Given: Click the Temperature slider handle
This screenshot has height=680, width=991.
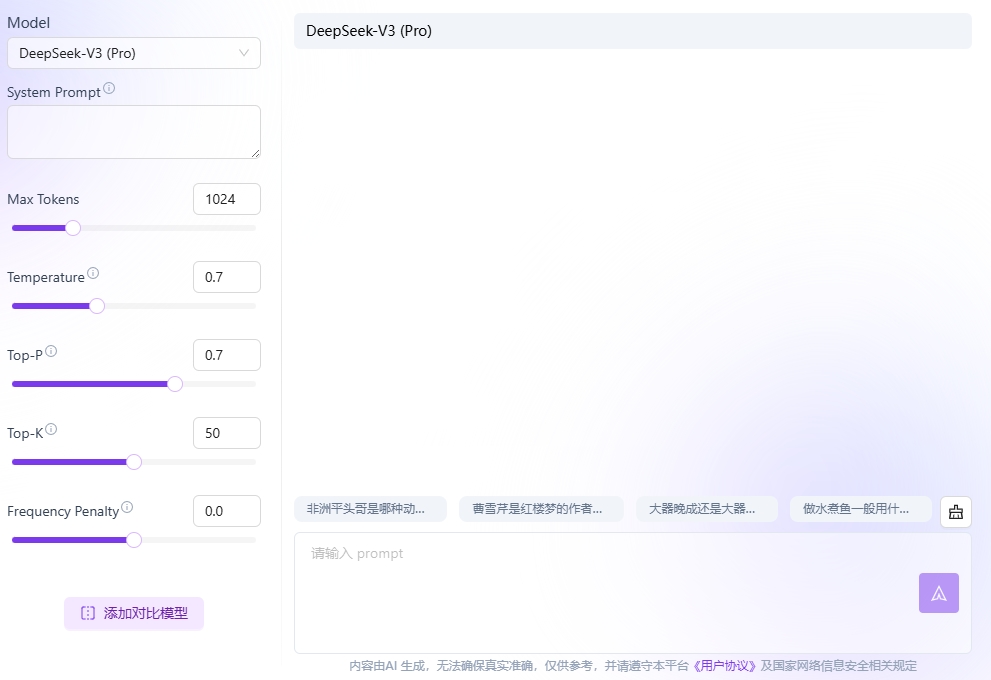Looking at the screenshot, I should 97,306.
